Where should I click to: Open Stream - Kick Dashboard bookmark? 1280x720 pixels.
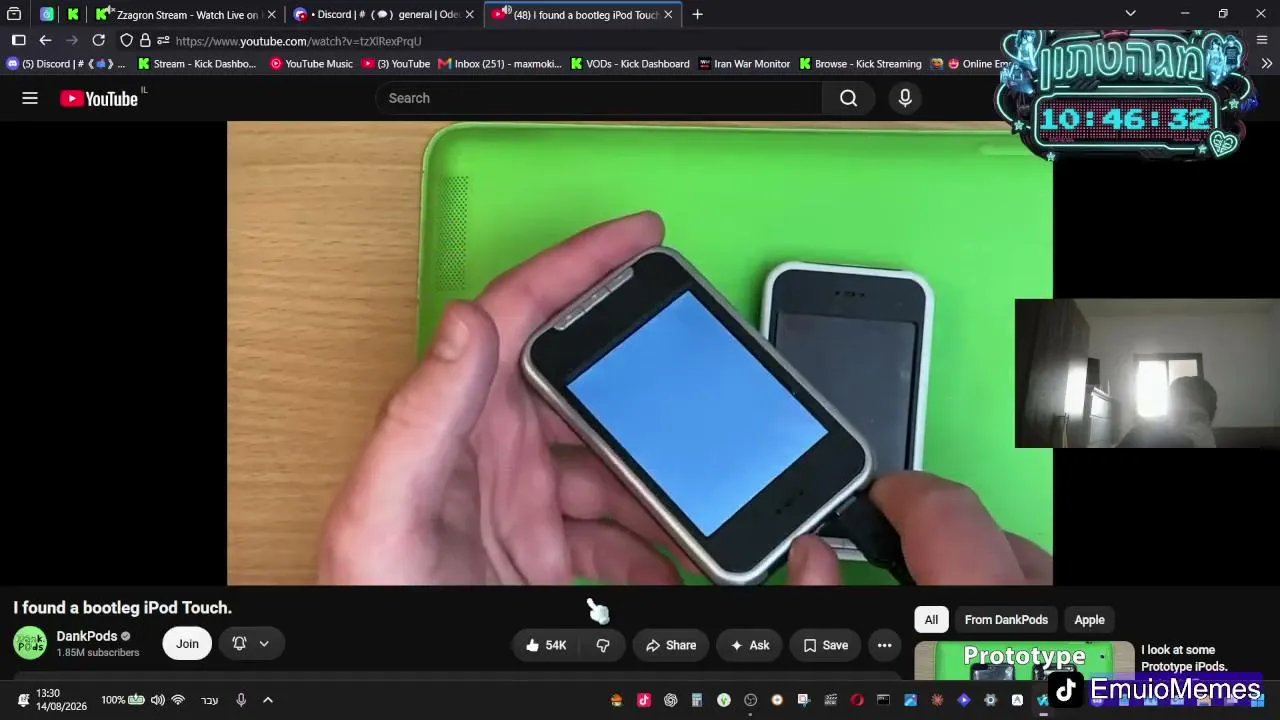click(197, 64)
